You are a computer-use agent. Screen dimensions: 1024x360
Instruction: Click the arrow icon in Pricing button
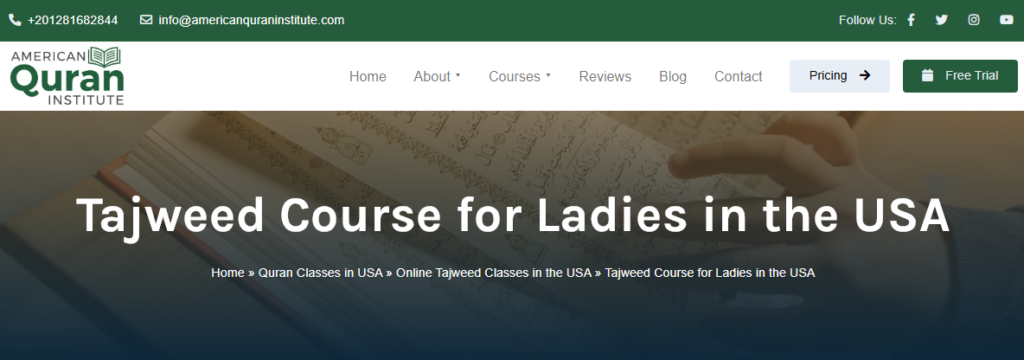pyautogui.click(x=865, y=76)
